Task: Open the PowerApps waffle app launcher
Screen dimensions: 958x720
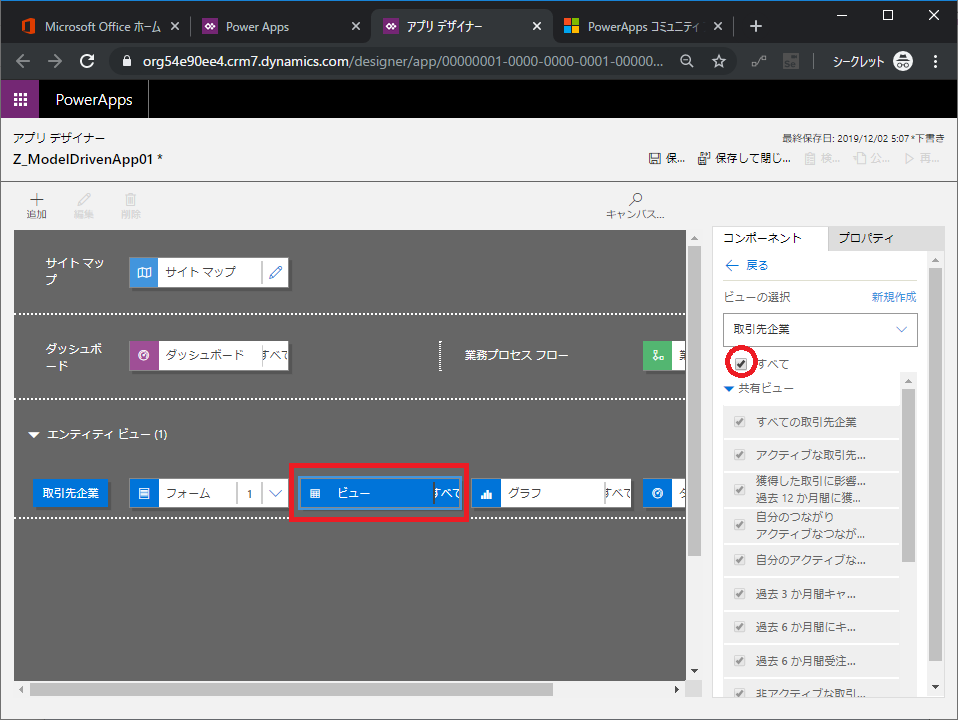Action: point(20,99)
